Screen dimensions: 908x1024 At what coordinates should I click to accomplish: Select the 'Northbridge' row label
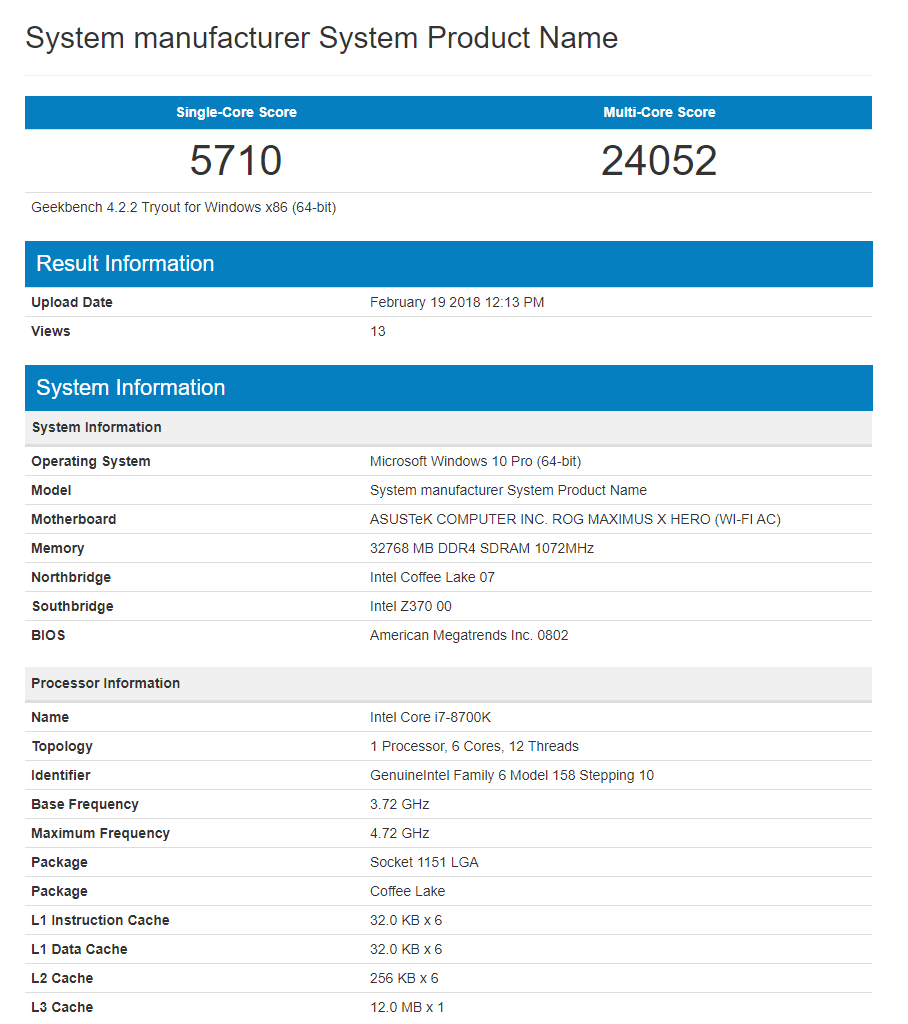click(71, 577)
